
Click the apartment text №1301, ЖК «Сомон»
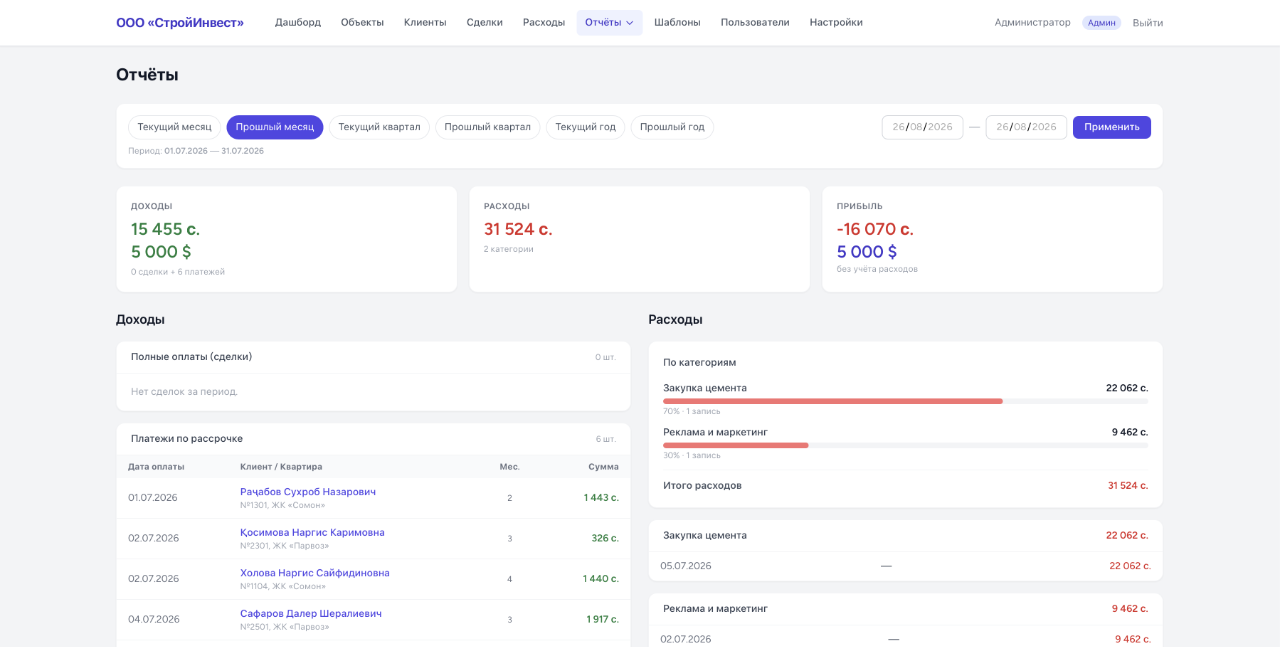283,505
